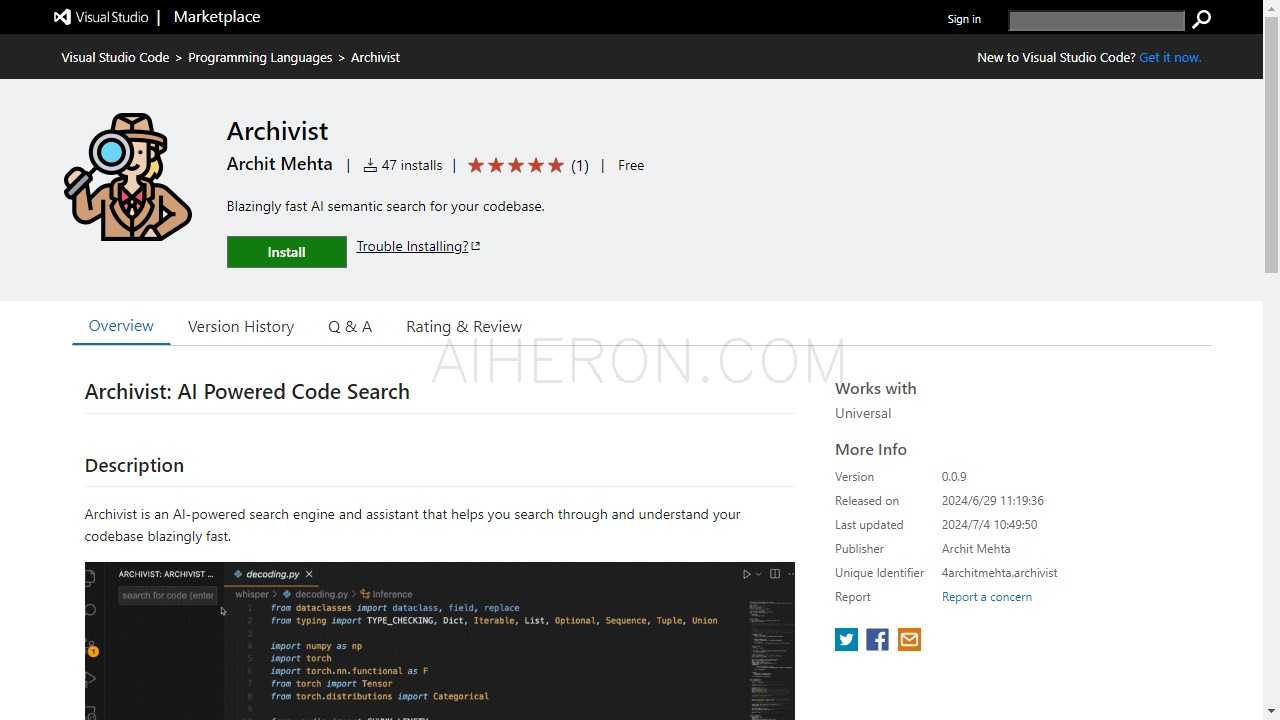The width and height of the screenshot is (1280, 720).
Task: Click the orange notification badge in embedded sidebar
Action: (93, 651)
